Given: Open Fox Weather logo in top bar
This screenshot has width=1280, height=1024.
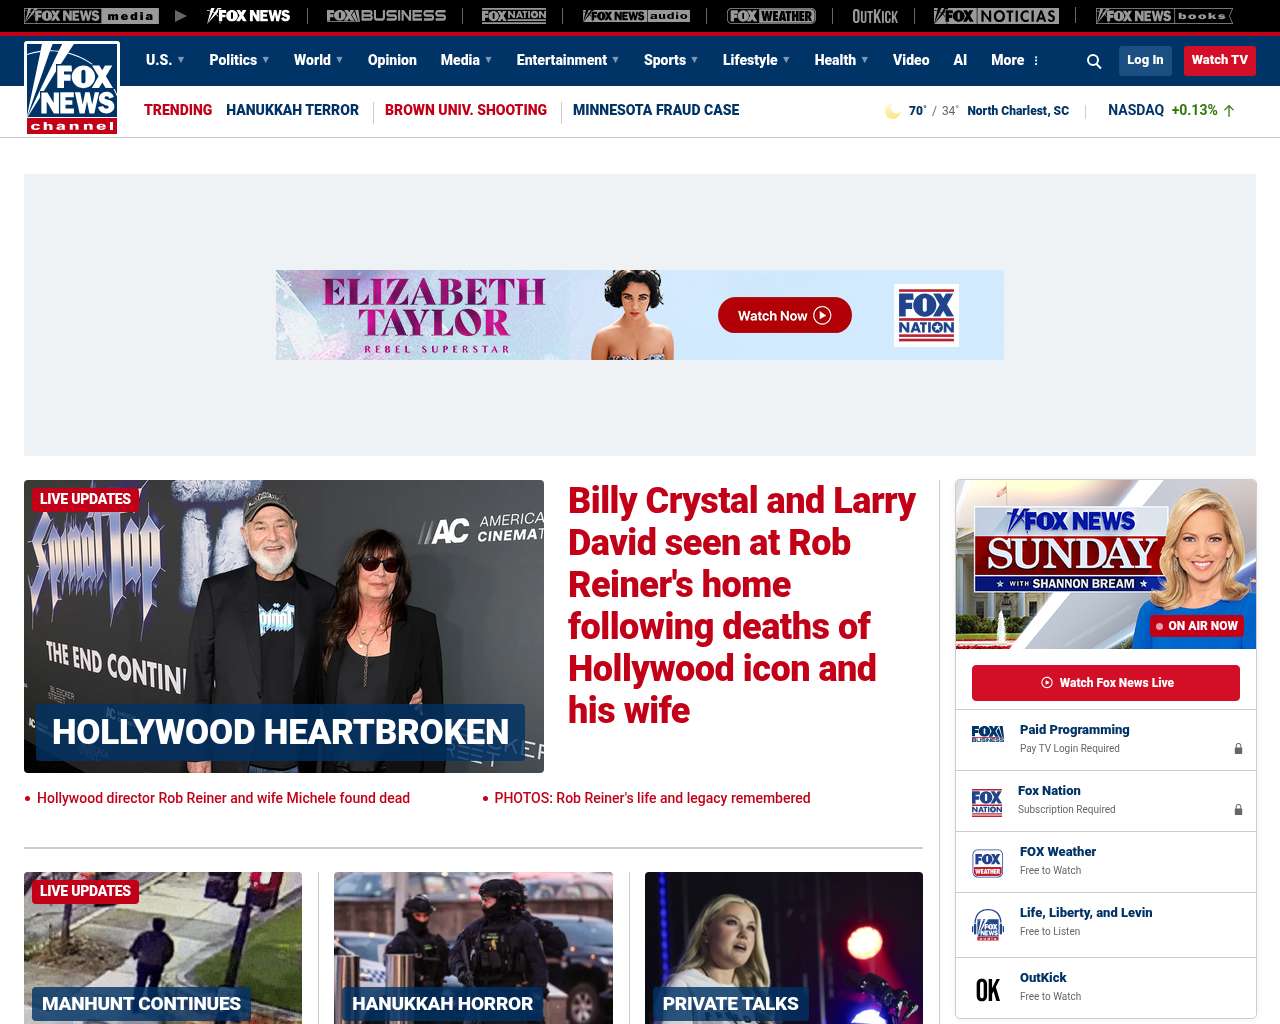Looking at the screenshot, I should pyautogui.click(x=771, y=16).
